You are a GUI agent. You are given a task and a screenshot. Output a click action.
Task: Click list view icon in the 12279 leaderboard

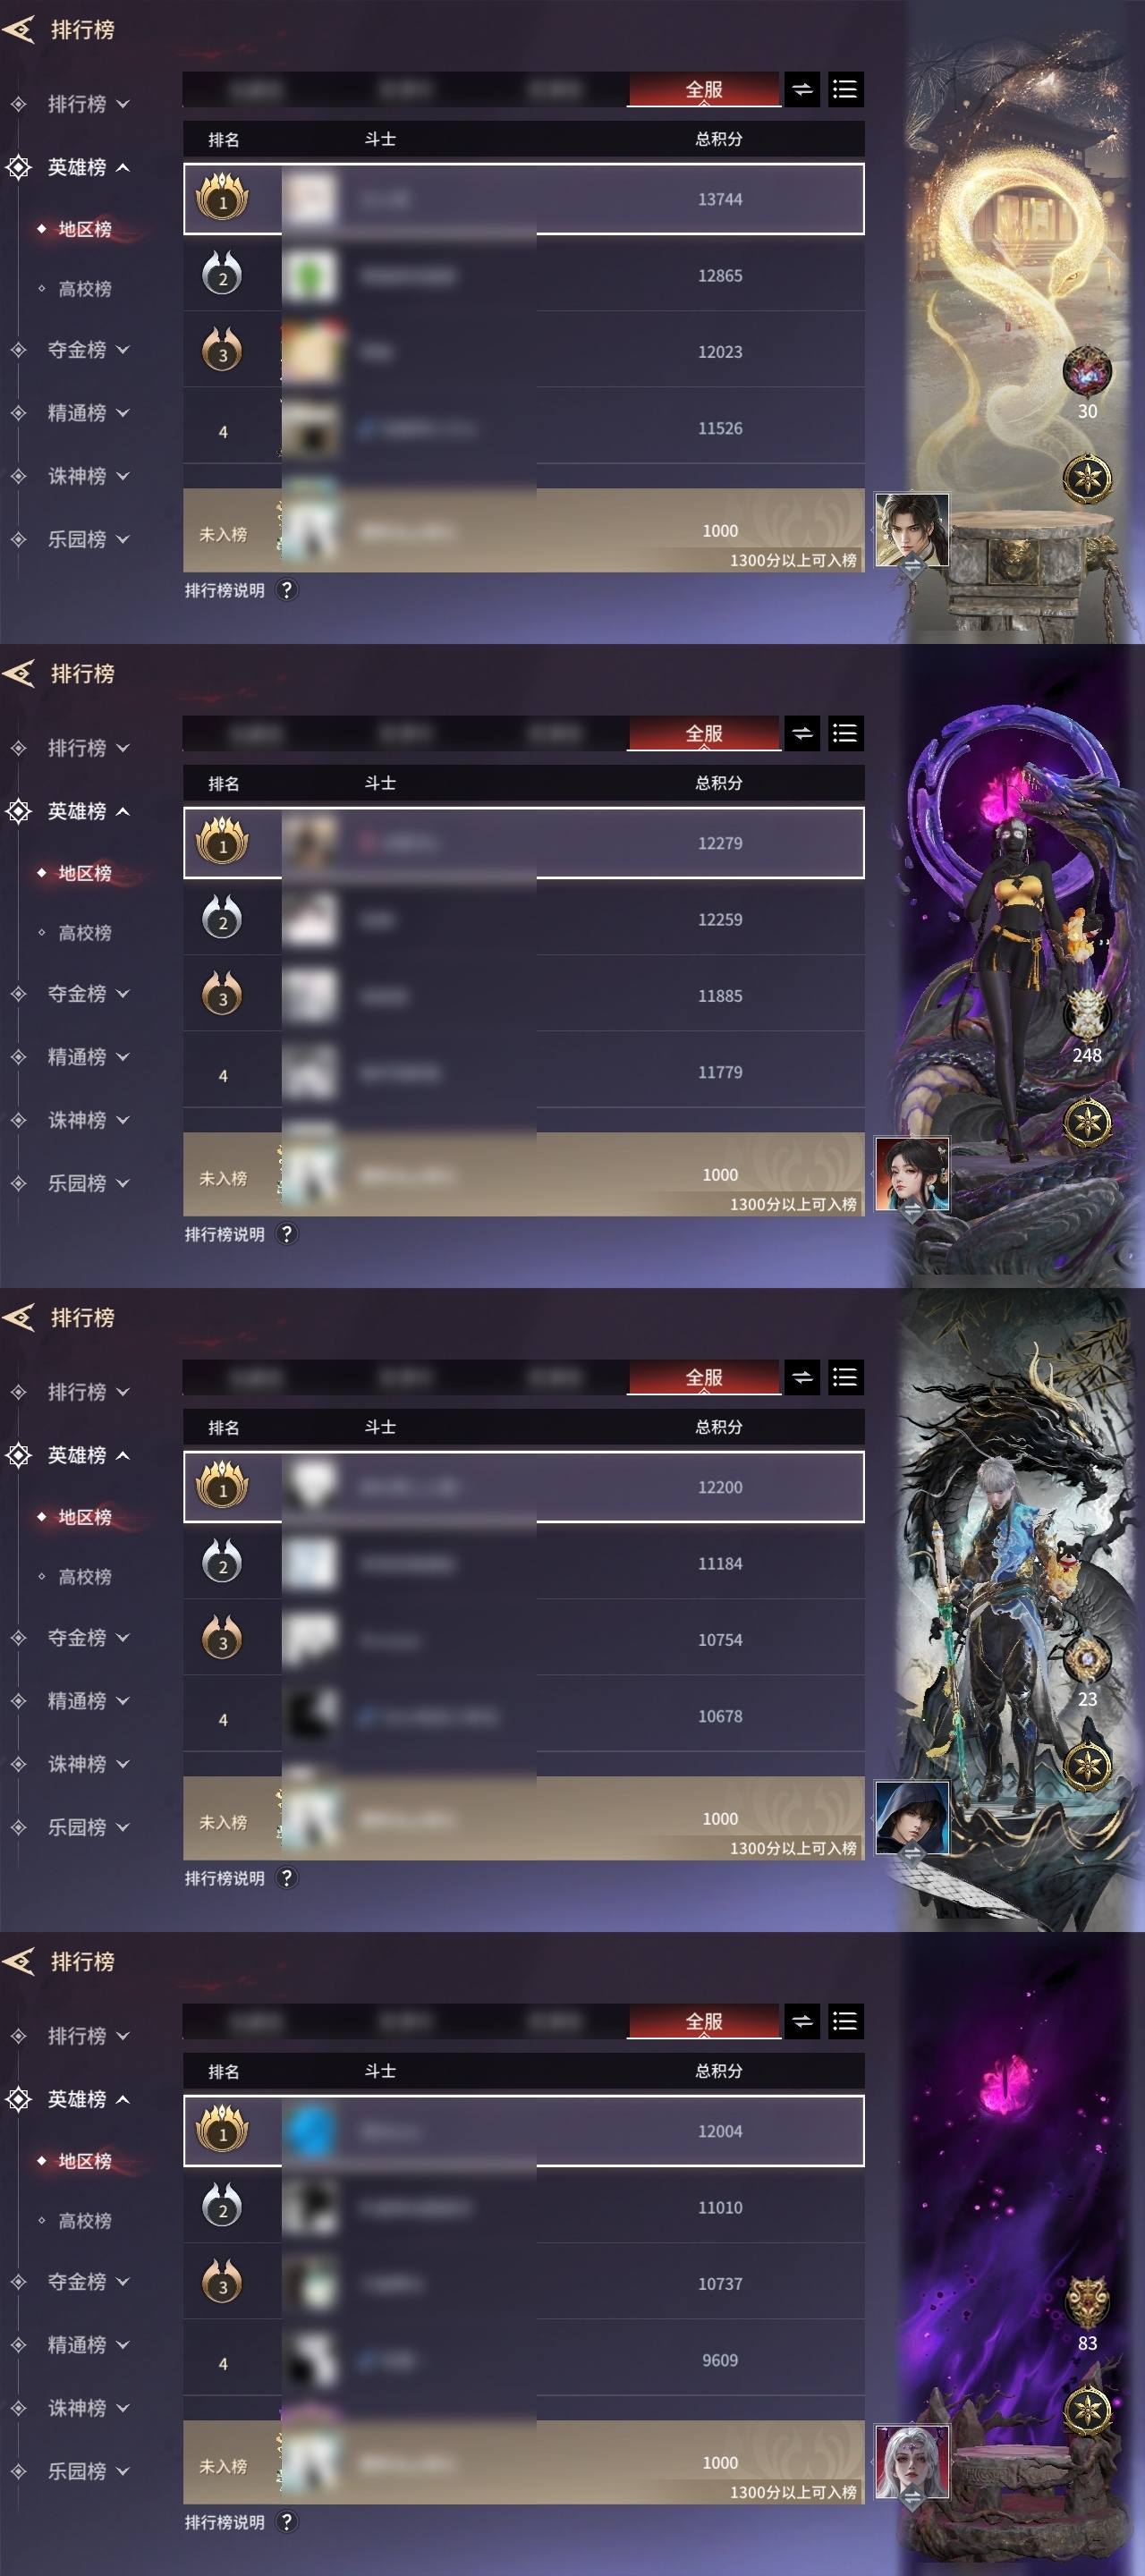pos(845,734)
